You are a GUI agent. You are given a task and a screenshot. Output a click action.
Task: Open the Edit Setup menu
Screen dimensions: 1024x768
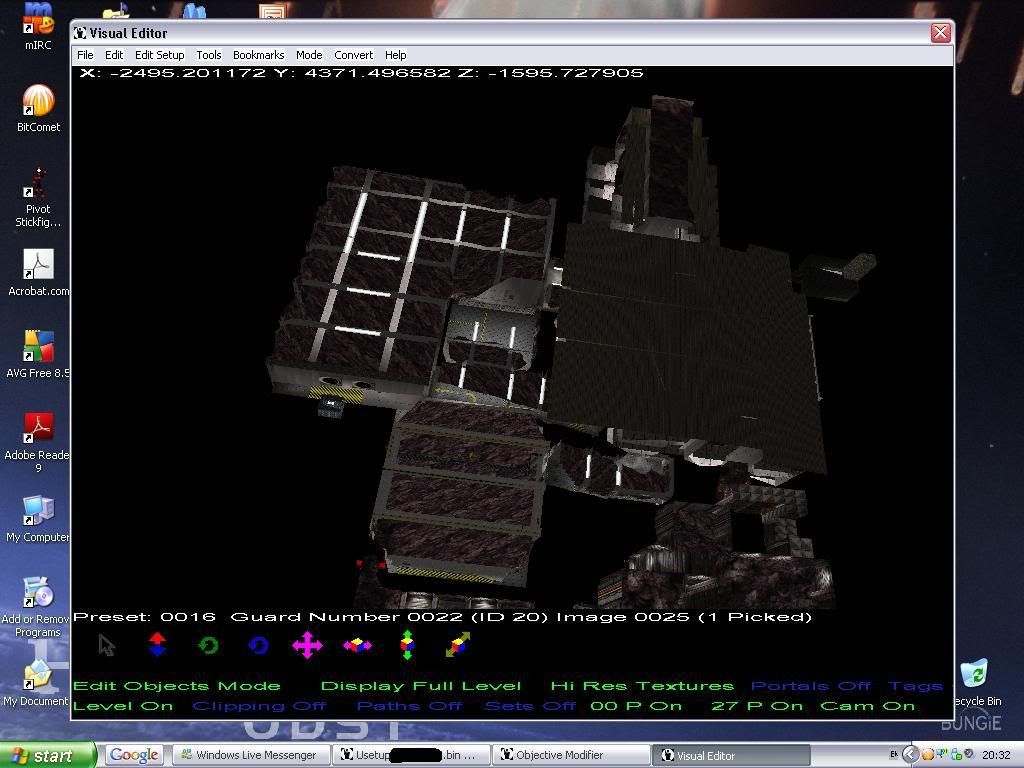pyautogui.click(x=159, y=55)
